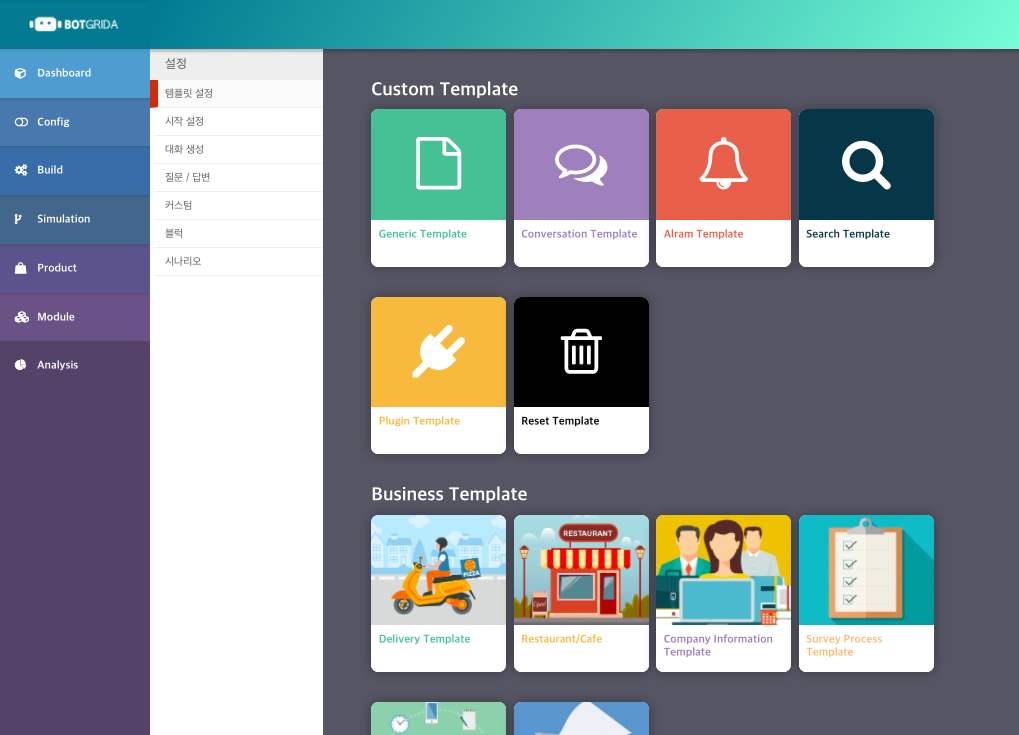Open 질문 / 답변 submenu item

coord(237,177)
